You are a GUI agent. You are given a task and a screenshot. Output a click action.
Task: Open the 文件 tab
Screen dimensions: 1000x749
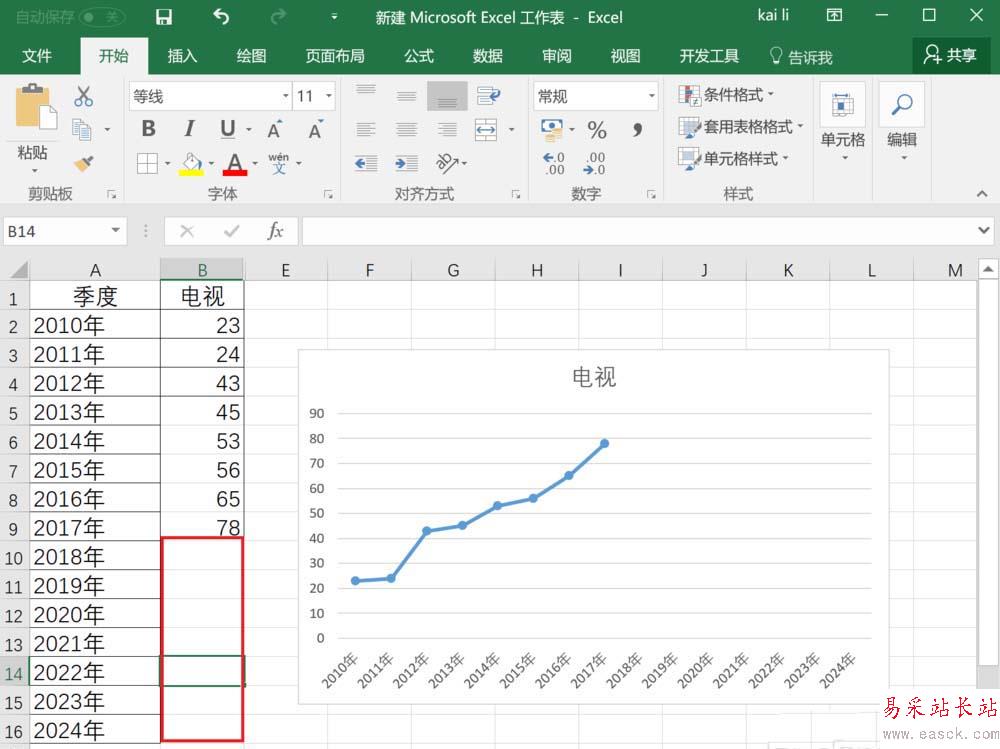pyautogui.click(x=37, y=56)
